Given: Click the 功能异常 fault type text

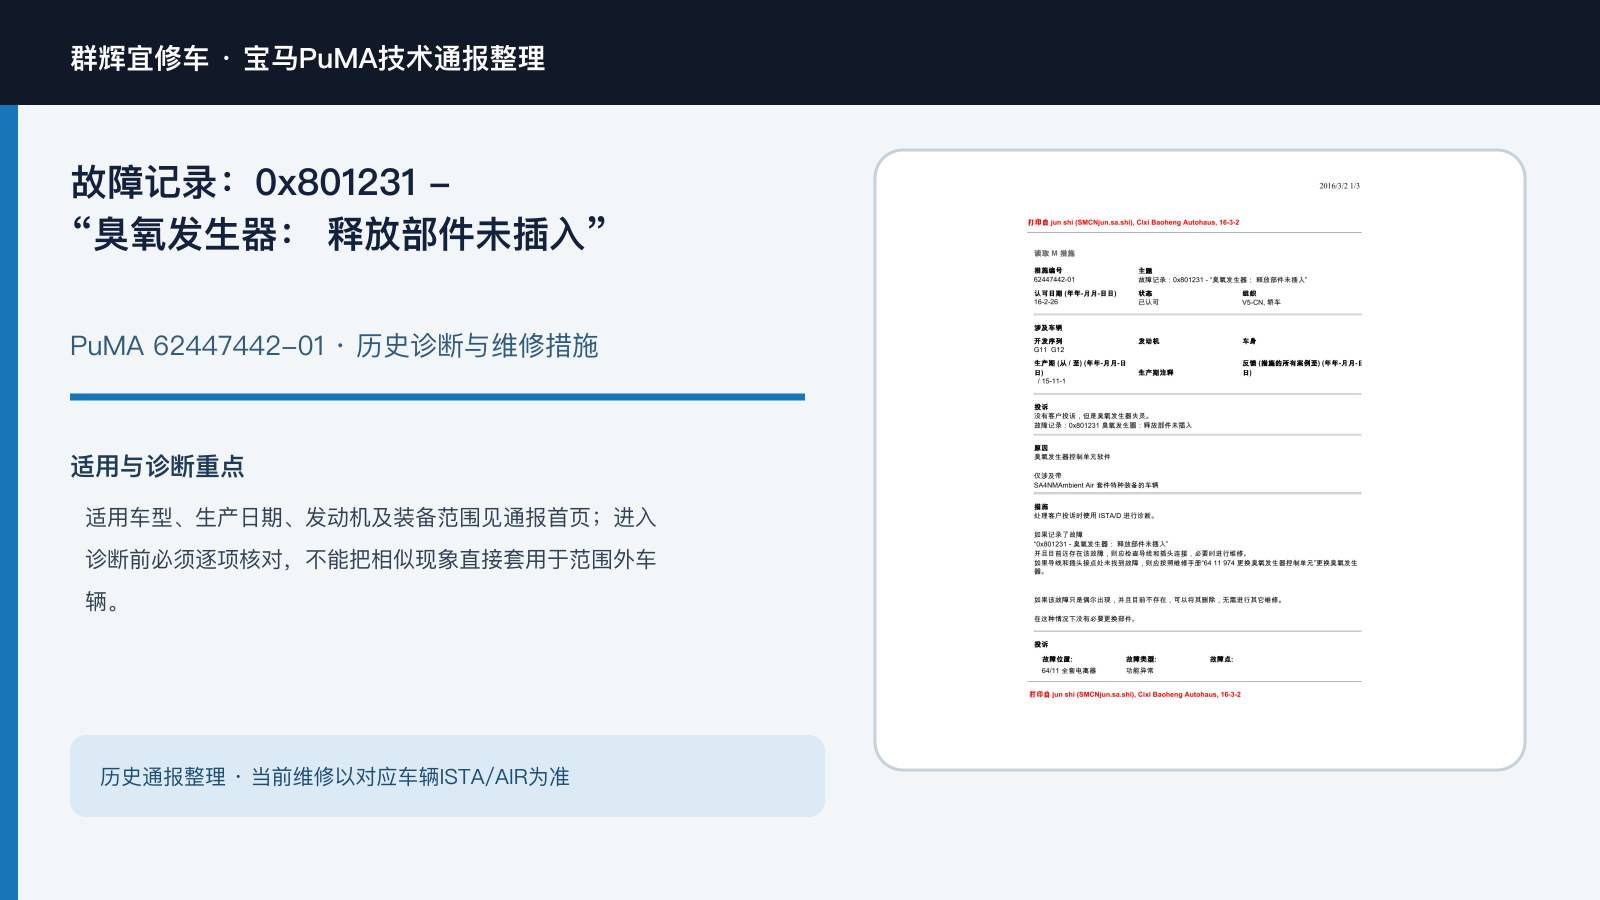Looking at the screenshot, I should click(1140, 671).
